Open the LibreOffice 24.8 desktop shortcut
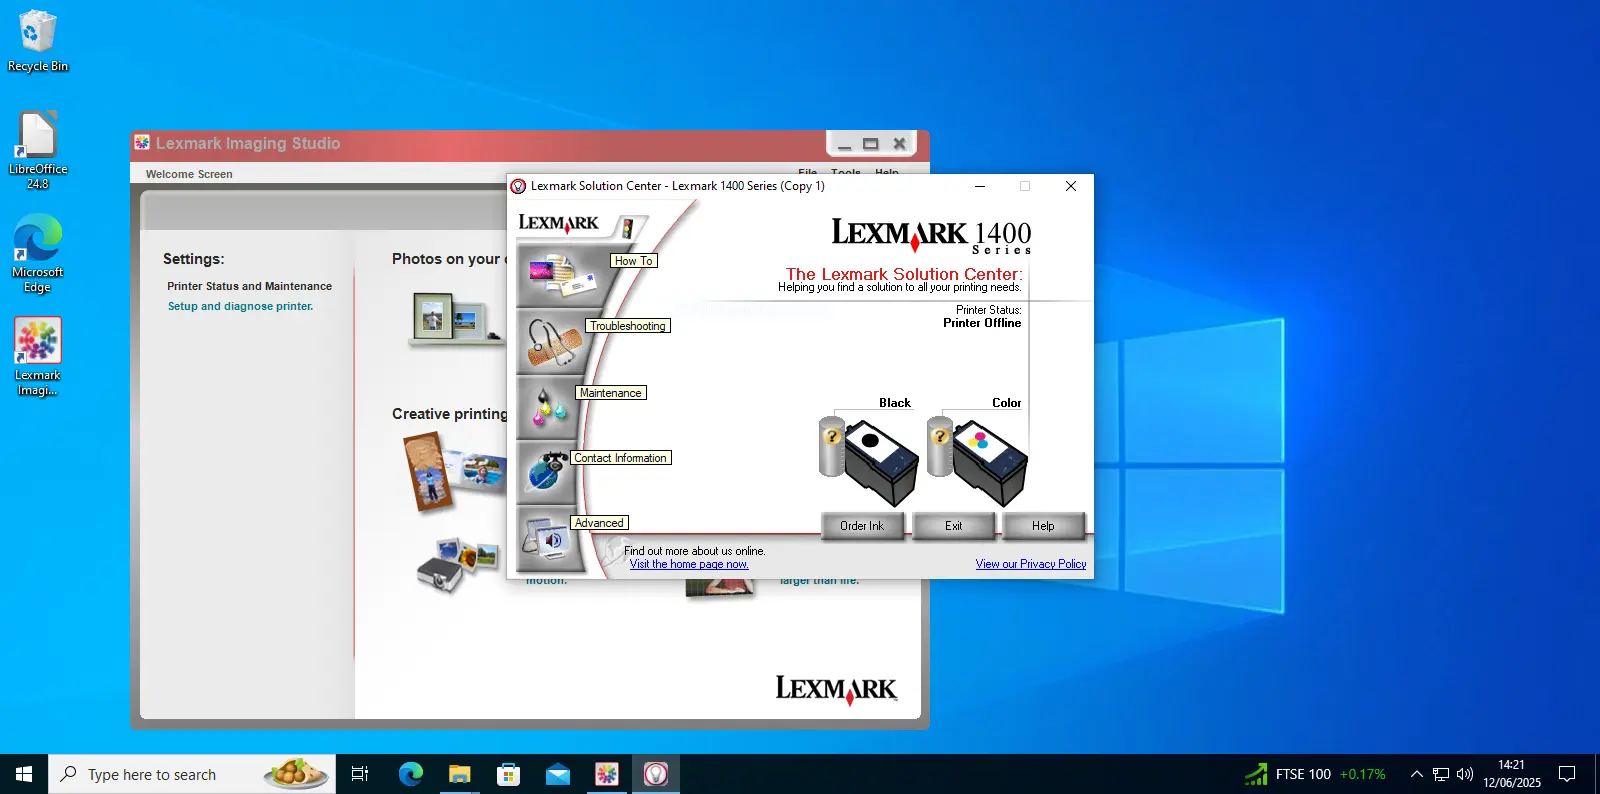The height and width of the screenshot is (794, 1600). (38, 150)
